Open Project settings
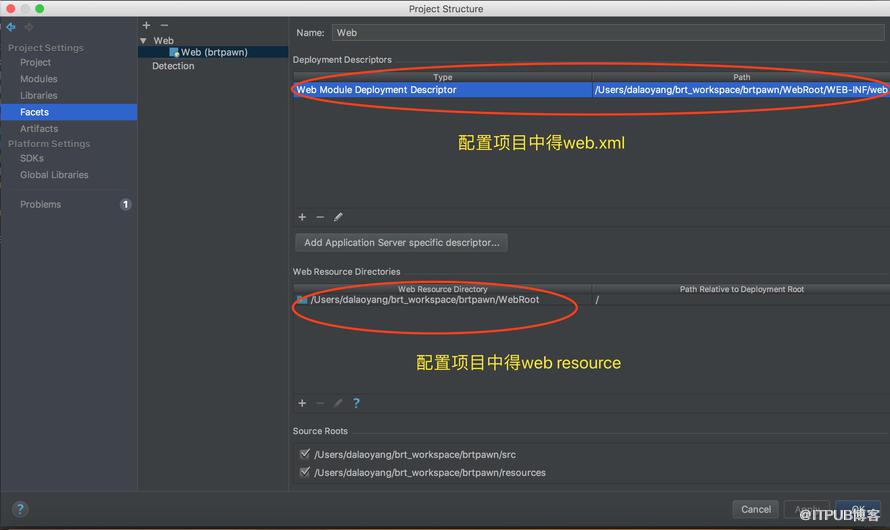Viewport: 890px width, 530px height. pos(35,62)
